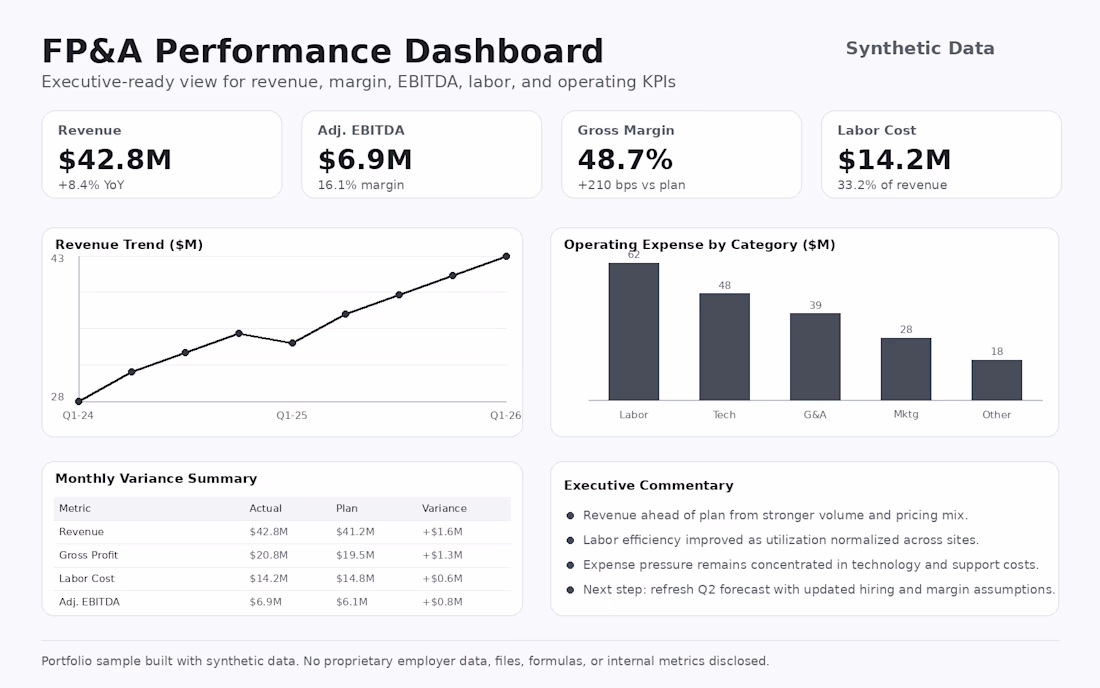Click the $20.8M actual cell
The image size is (1100, 688).
[269, 555]
